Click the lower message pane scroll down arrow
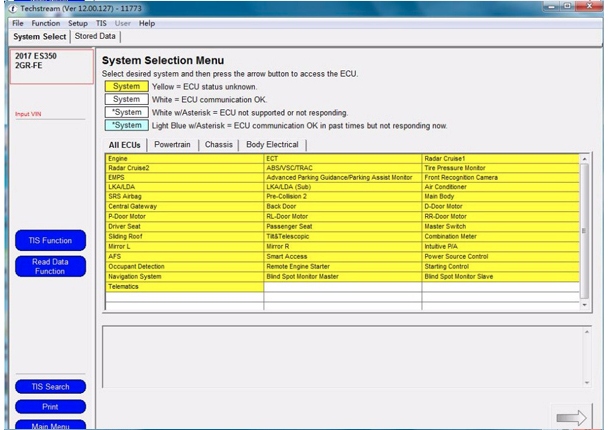This screenshot has height=430, width=614. (x=587, y=383)
